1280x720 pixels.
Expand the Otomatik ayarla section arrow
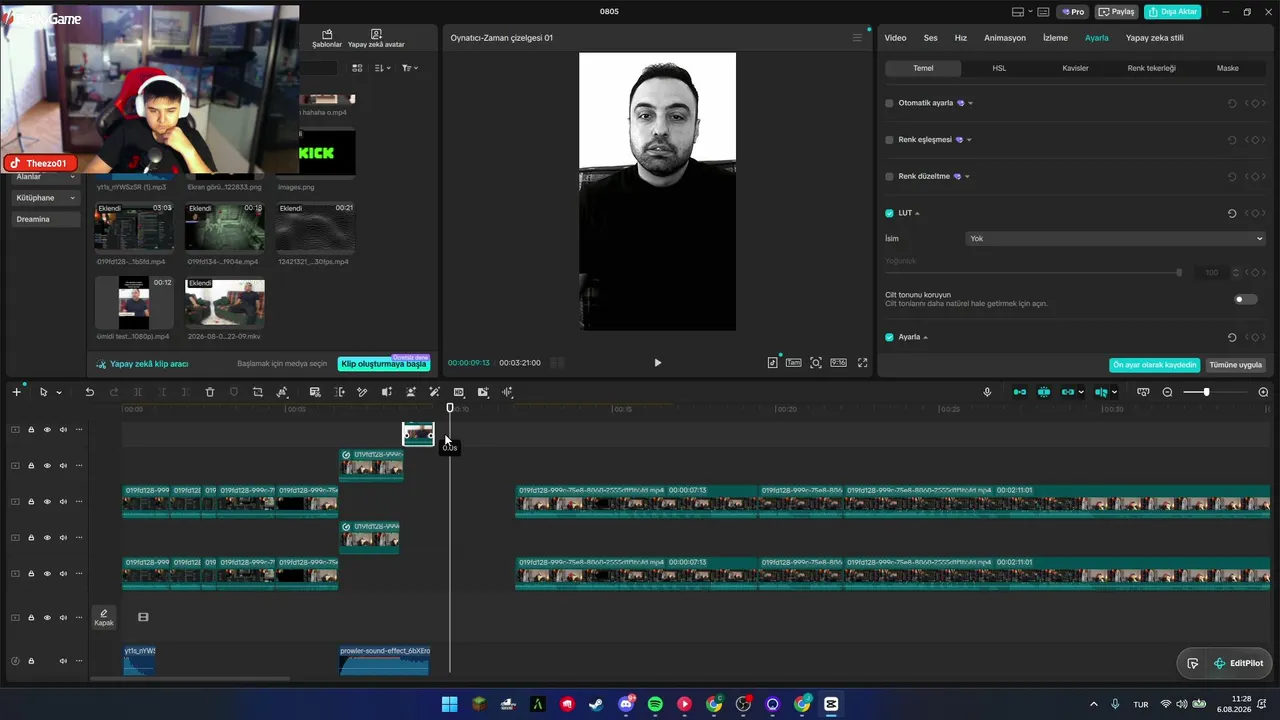pos(970,103)
